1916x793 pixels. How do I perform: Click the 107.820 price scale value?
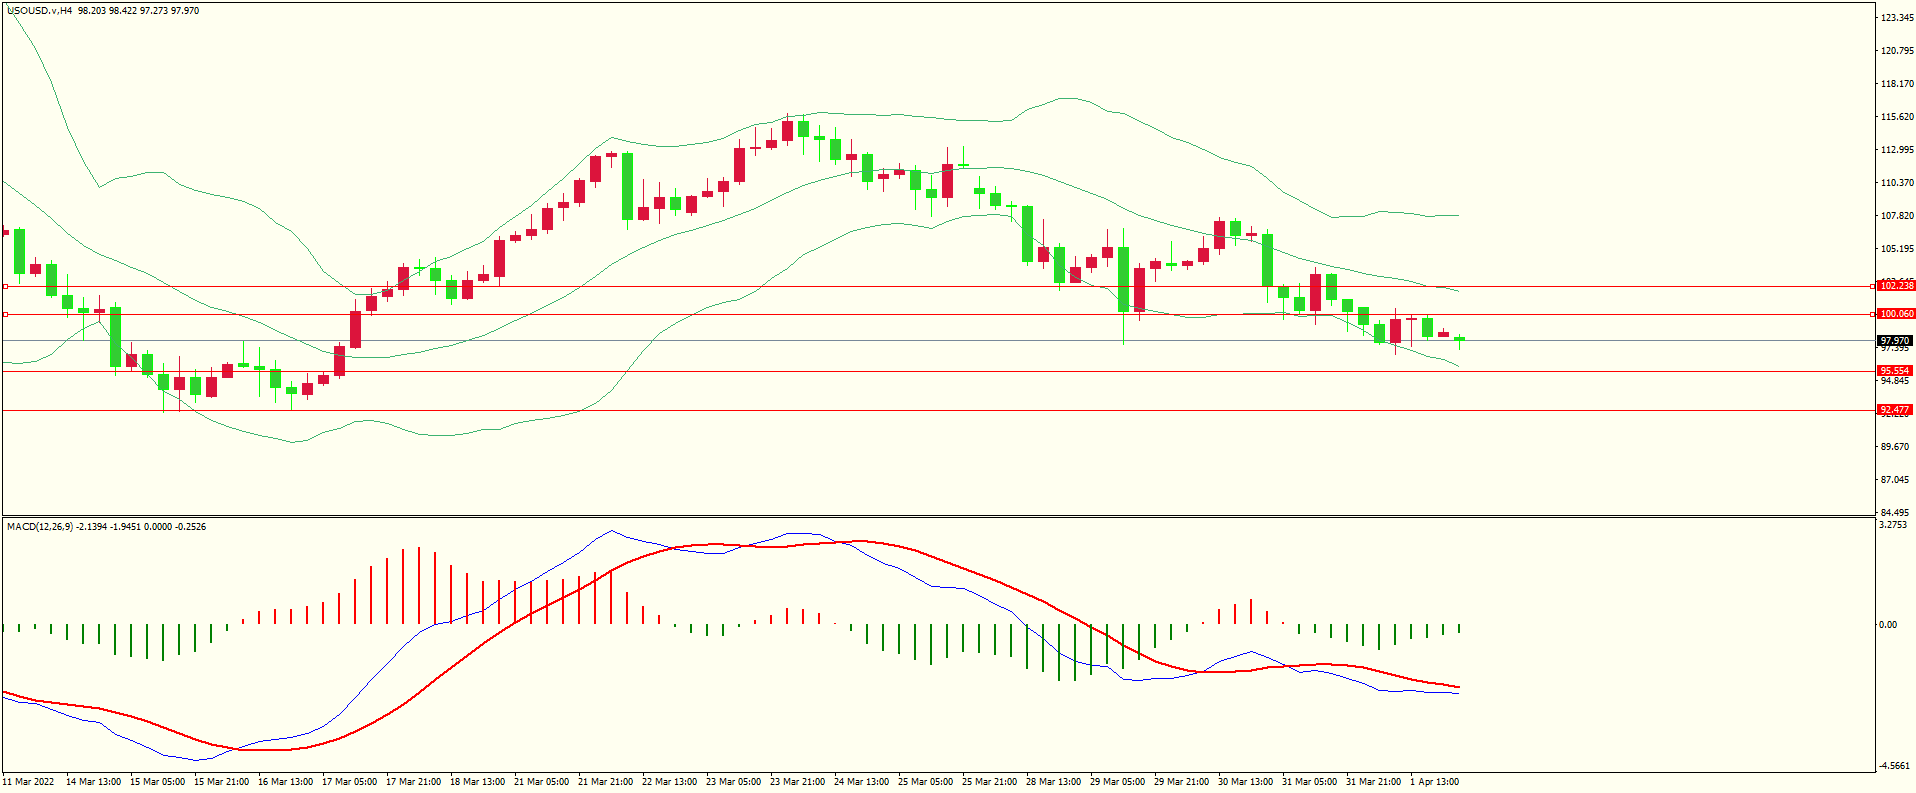coord(1897,216)
